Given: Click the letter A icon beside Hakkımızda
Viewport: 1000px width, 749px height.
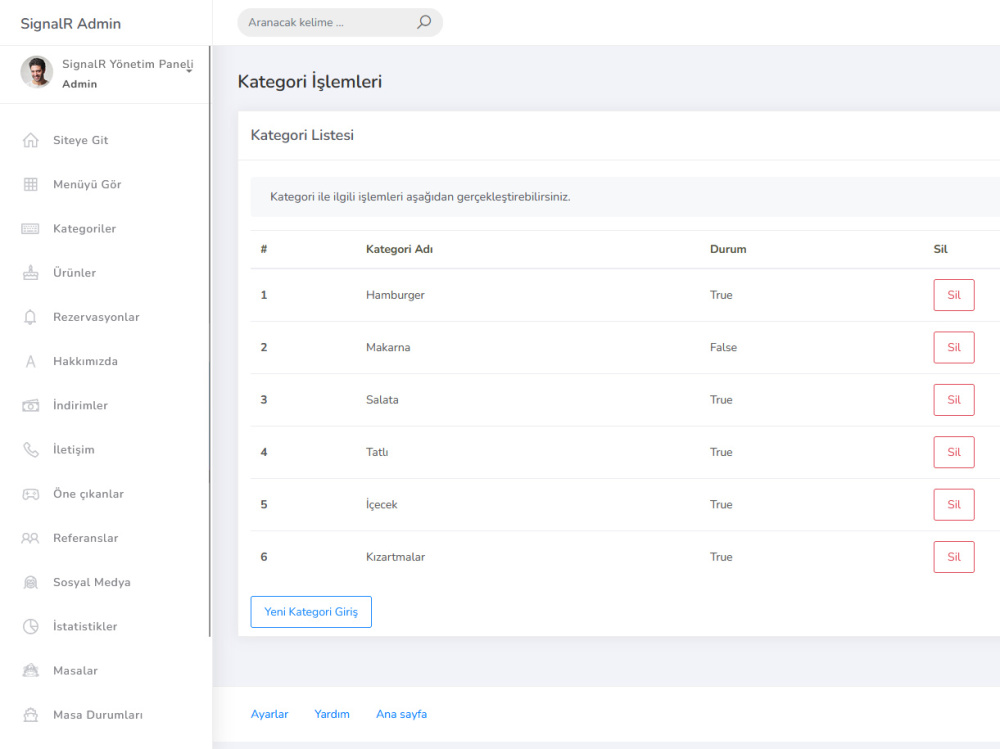Looking at the screenshot, I should 31,362.
